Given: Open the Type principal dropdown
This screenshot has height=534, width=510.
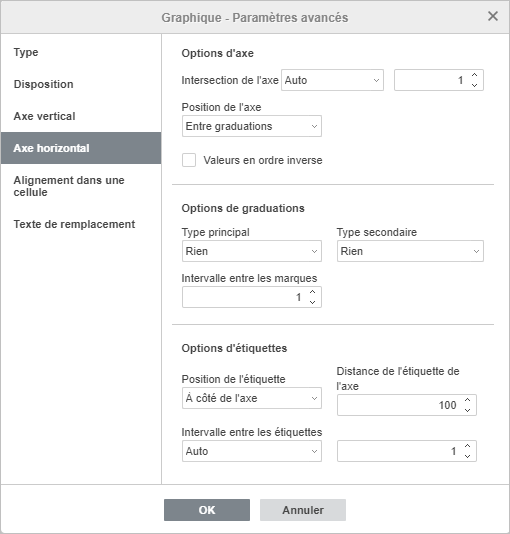Looking at the screenshot, I should click(x=252, y=251).
